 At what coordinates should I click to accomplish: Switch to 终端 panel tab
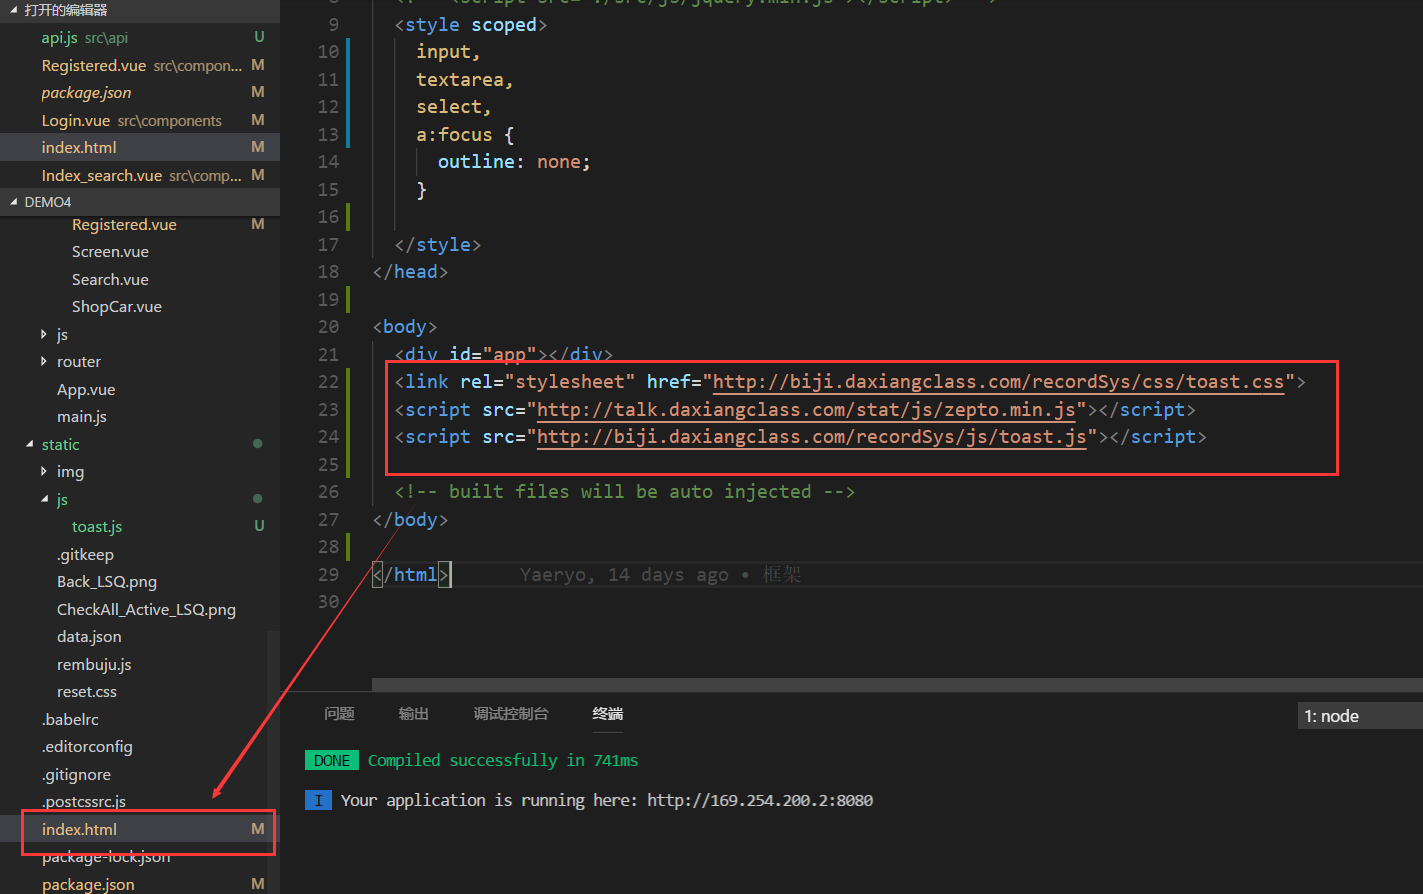[608, 714]
